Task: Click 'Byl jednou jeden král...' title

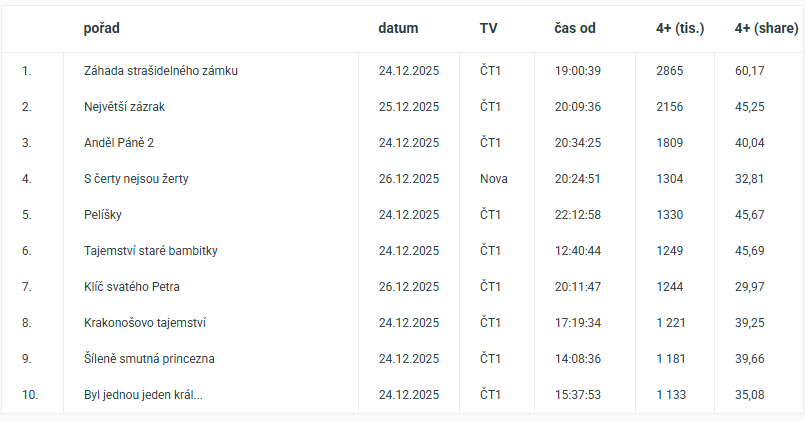Action: pyautogui.click(x=143, y=395)
